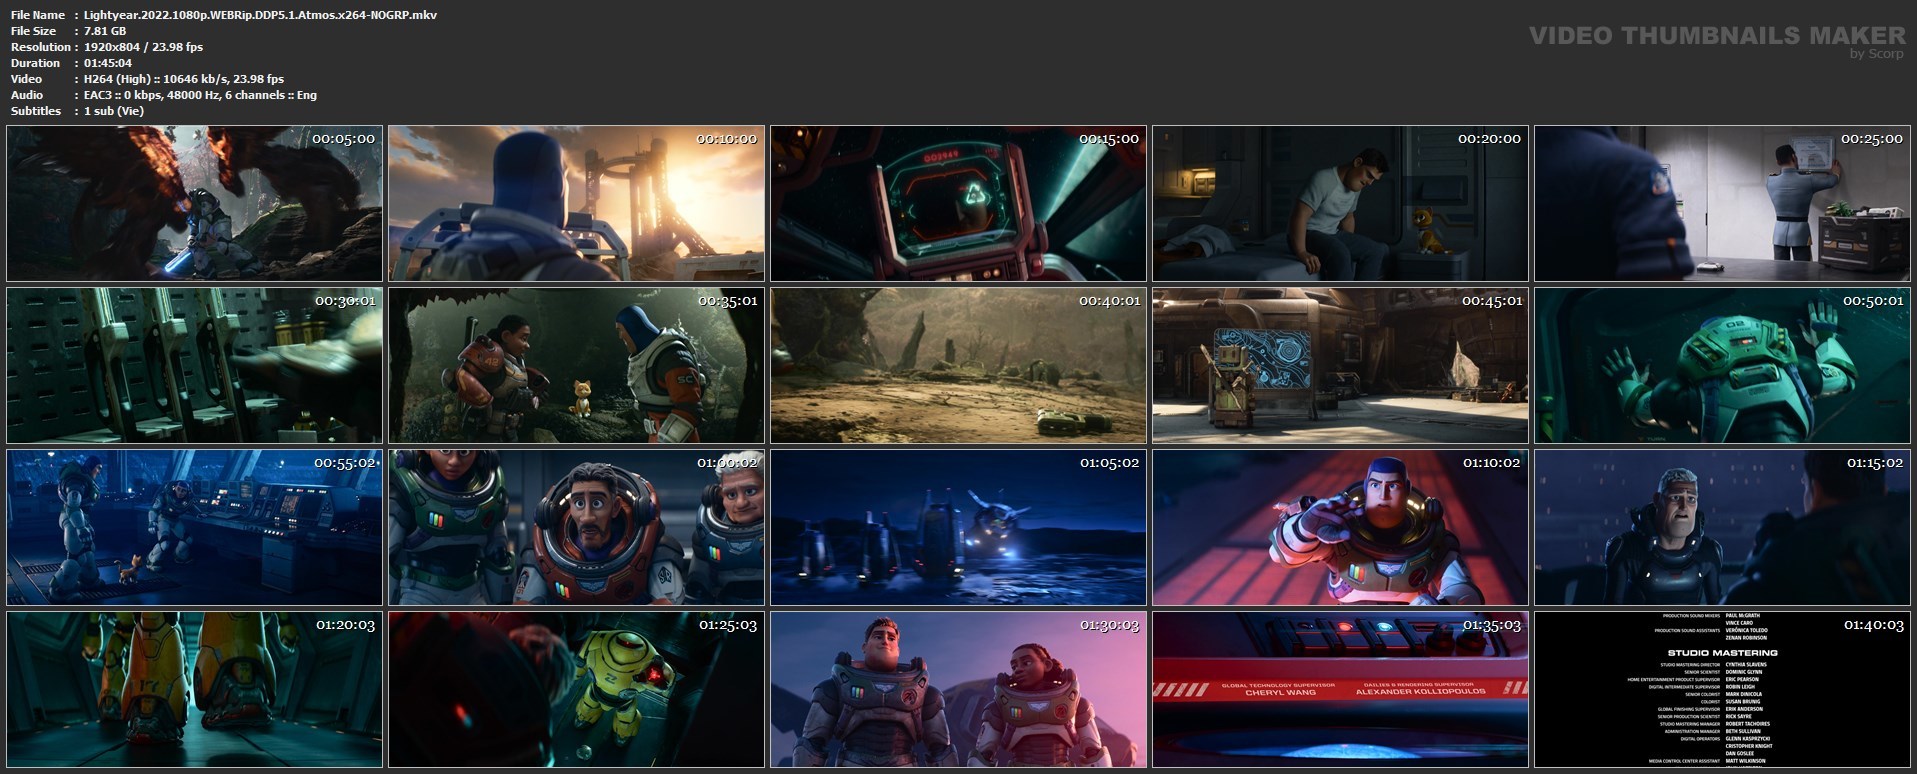Pick the 01:10:02 red-lit Buzz thumbnail

(1341, 528)
